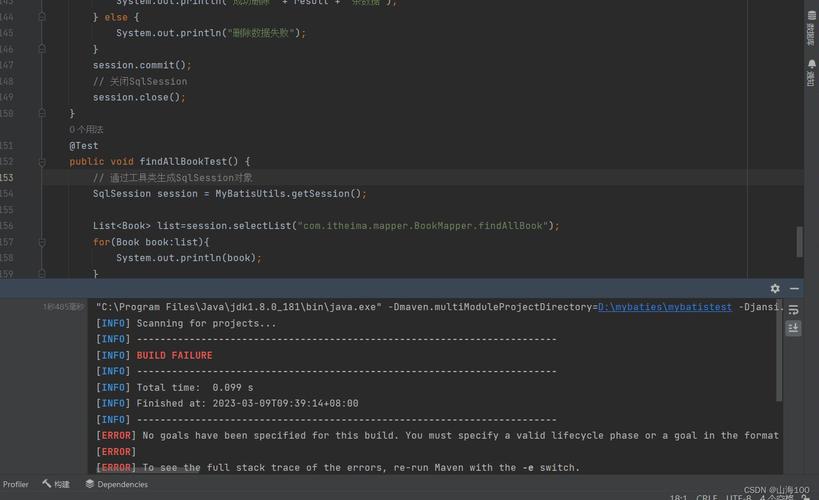This screenshot has width=819, height=500.
Task: Change UTF-8 file encoding in status bar
Action: tap(739, 497)
